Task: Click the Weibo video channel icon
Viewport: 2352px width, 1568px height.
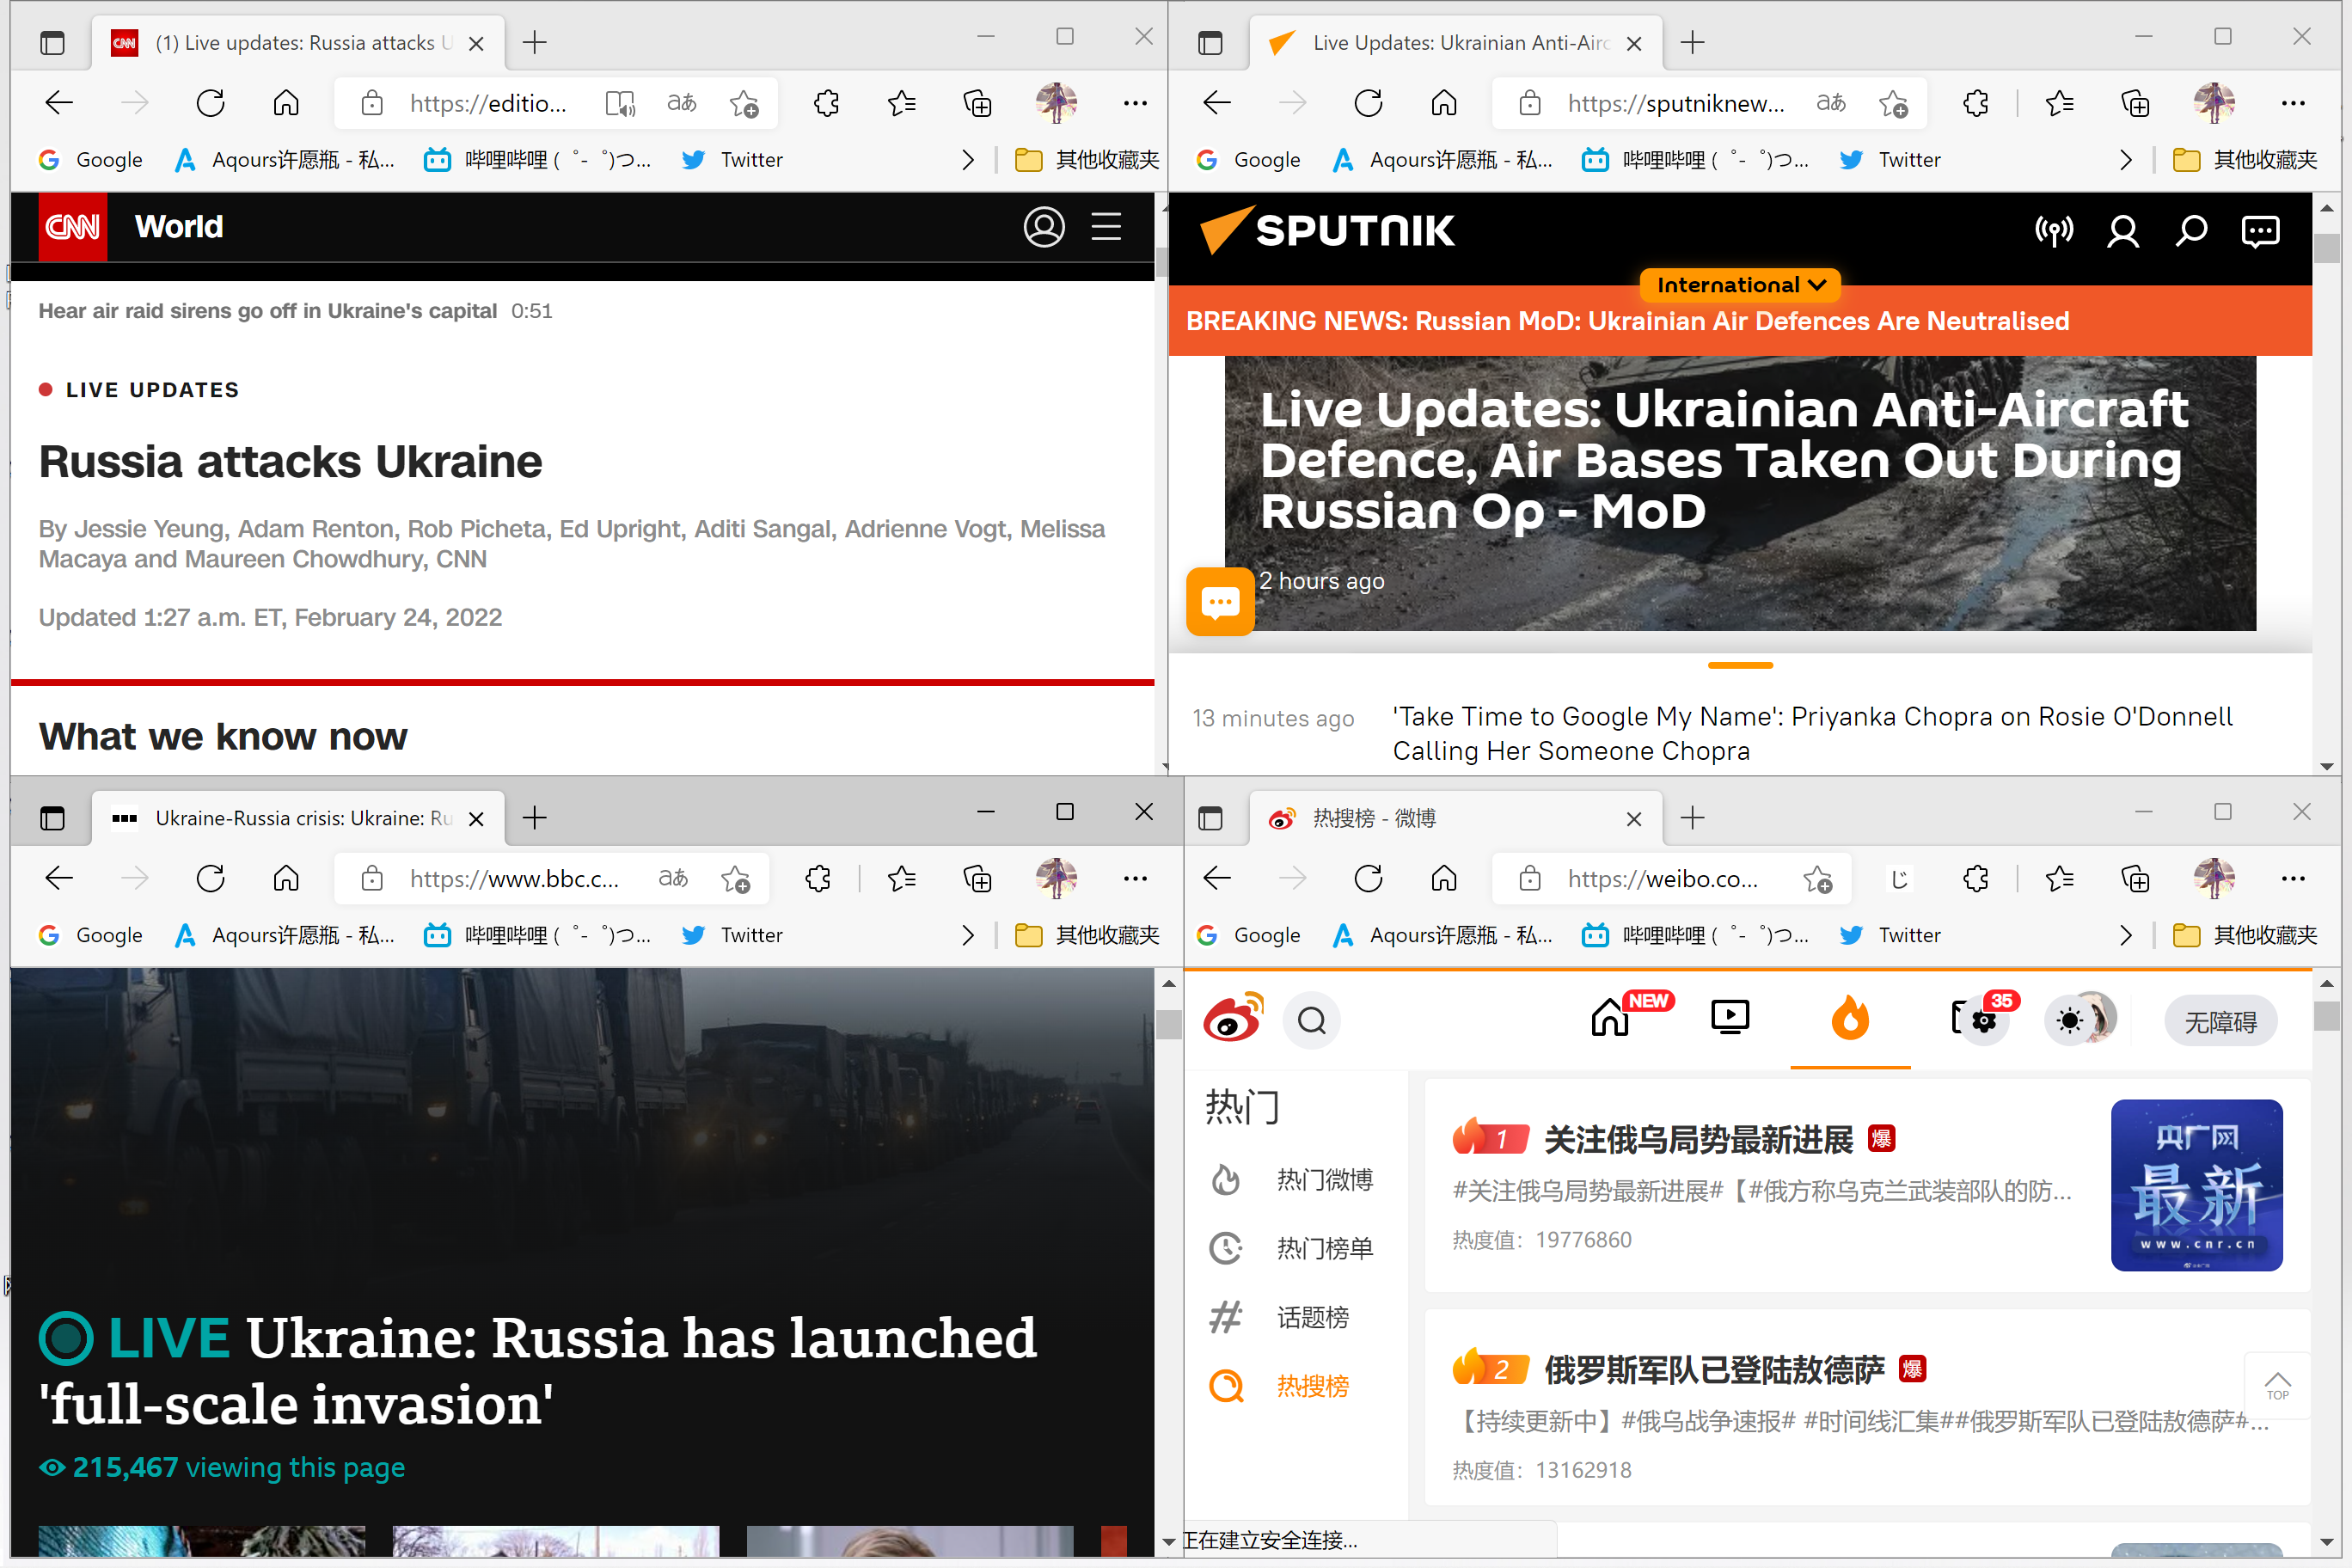Action: (x=1730, y=1018)
